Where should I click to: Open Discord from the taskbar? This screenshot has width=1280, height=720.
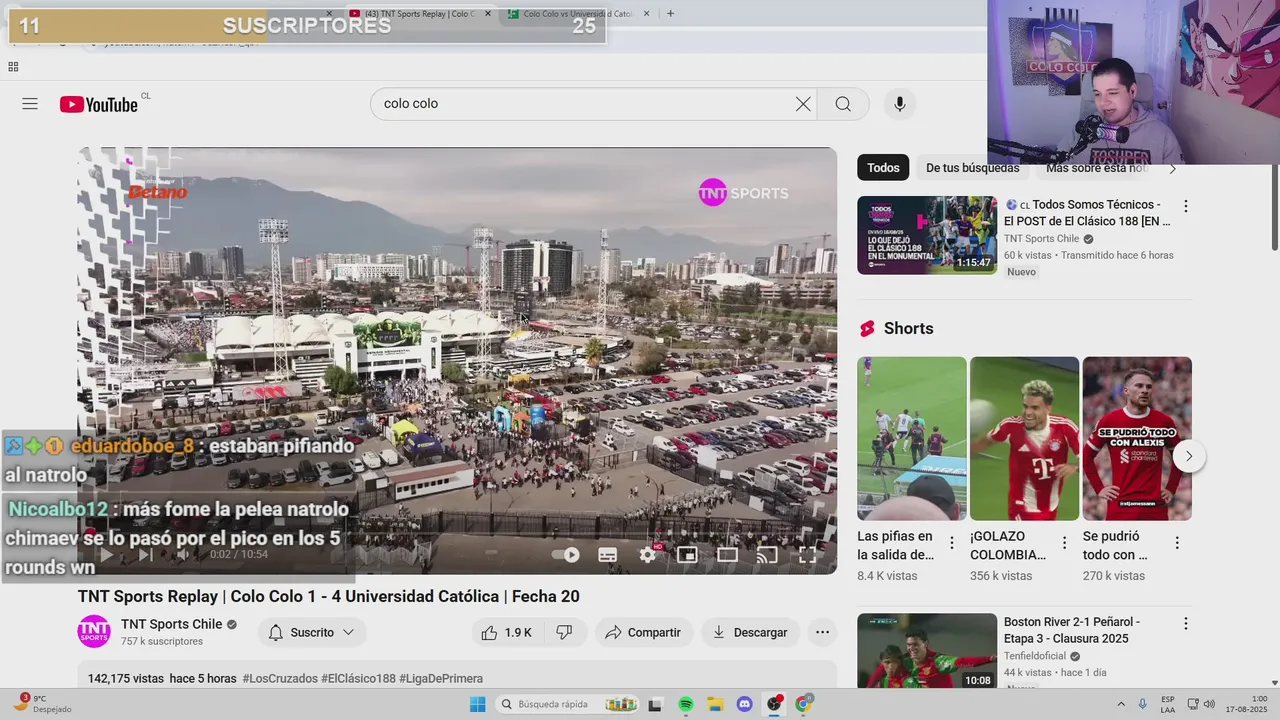(744, 704)
